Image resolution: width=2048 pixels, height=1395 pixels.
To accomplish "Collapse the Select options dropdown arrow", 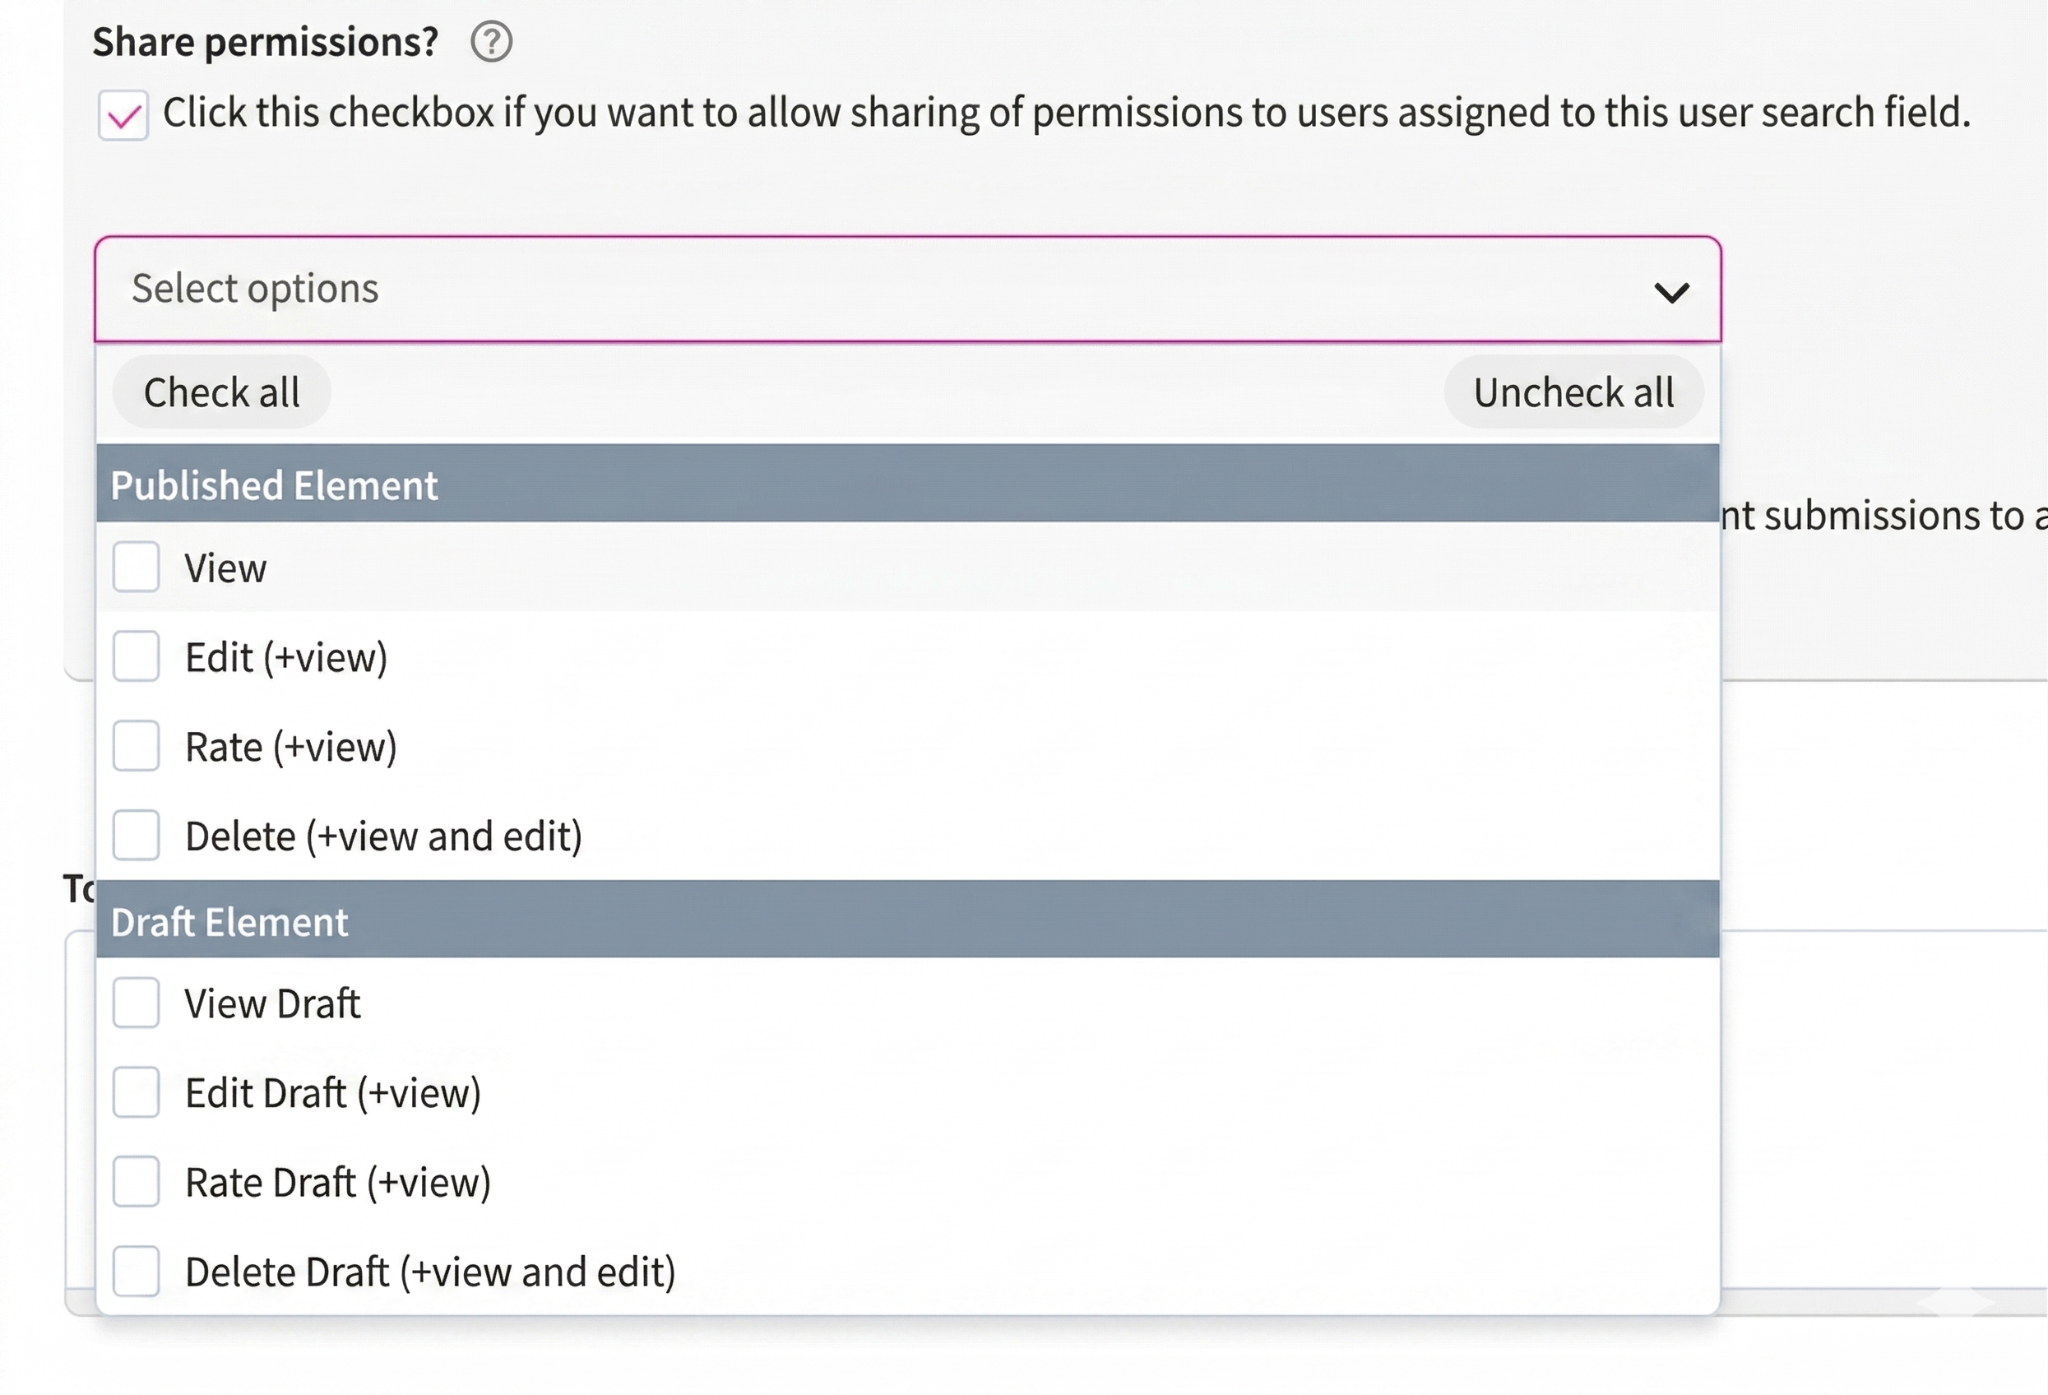I will [1671, 292].
